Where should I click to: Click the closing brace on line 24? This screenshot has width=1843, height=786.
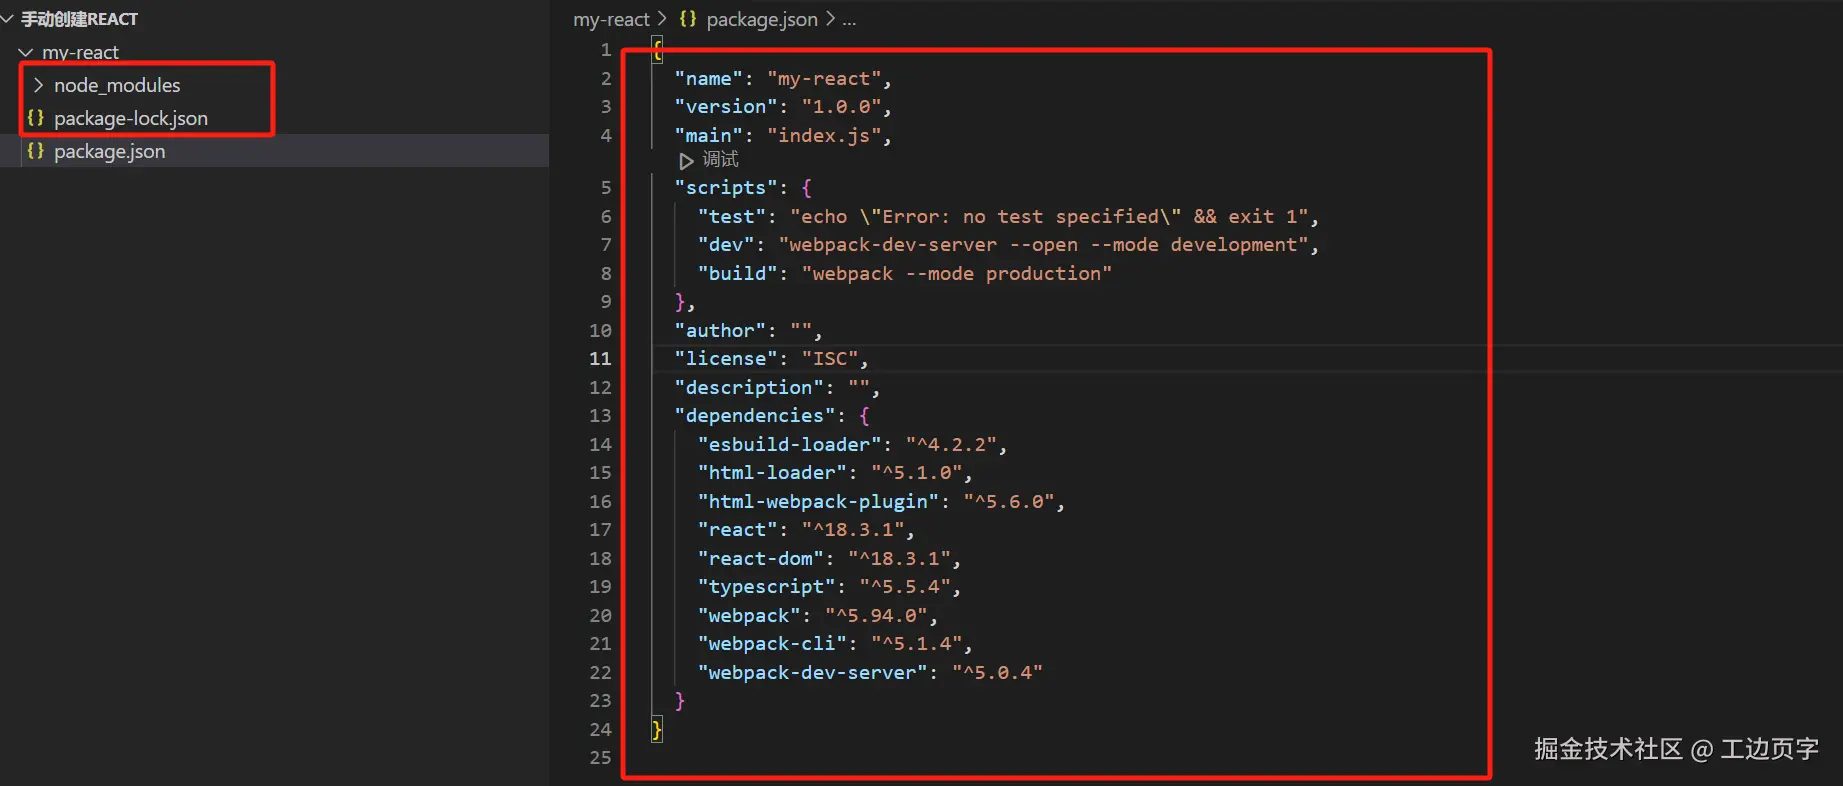[657, 730]
